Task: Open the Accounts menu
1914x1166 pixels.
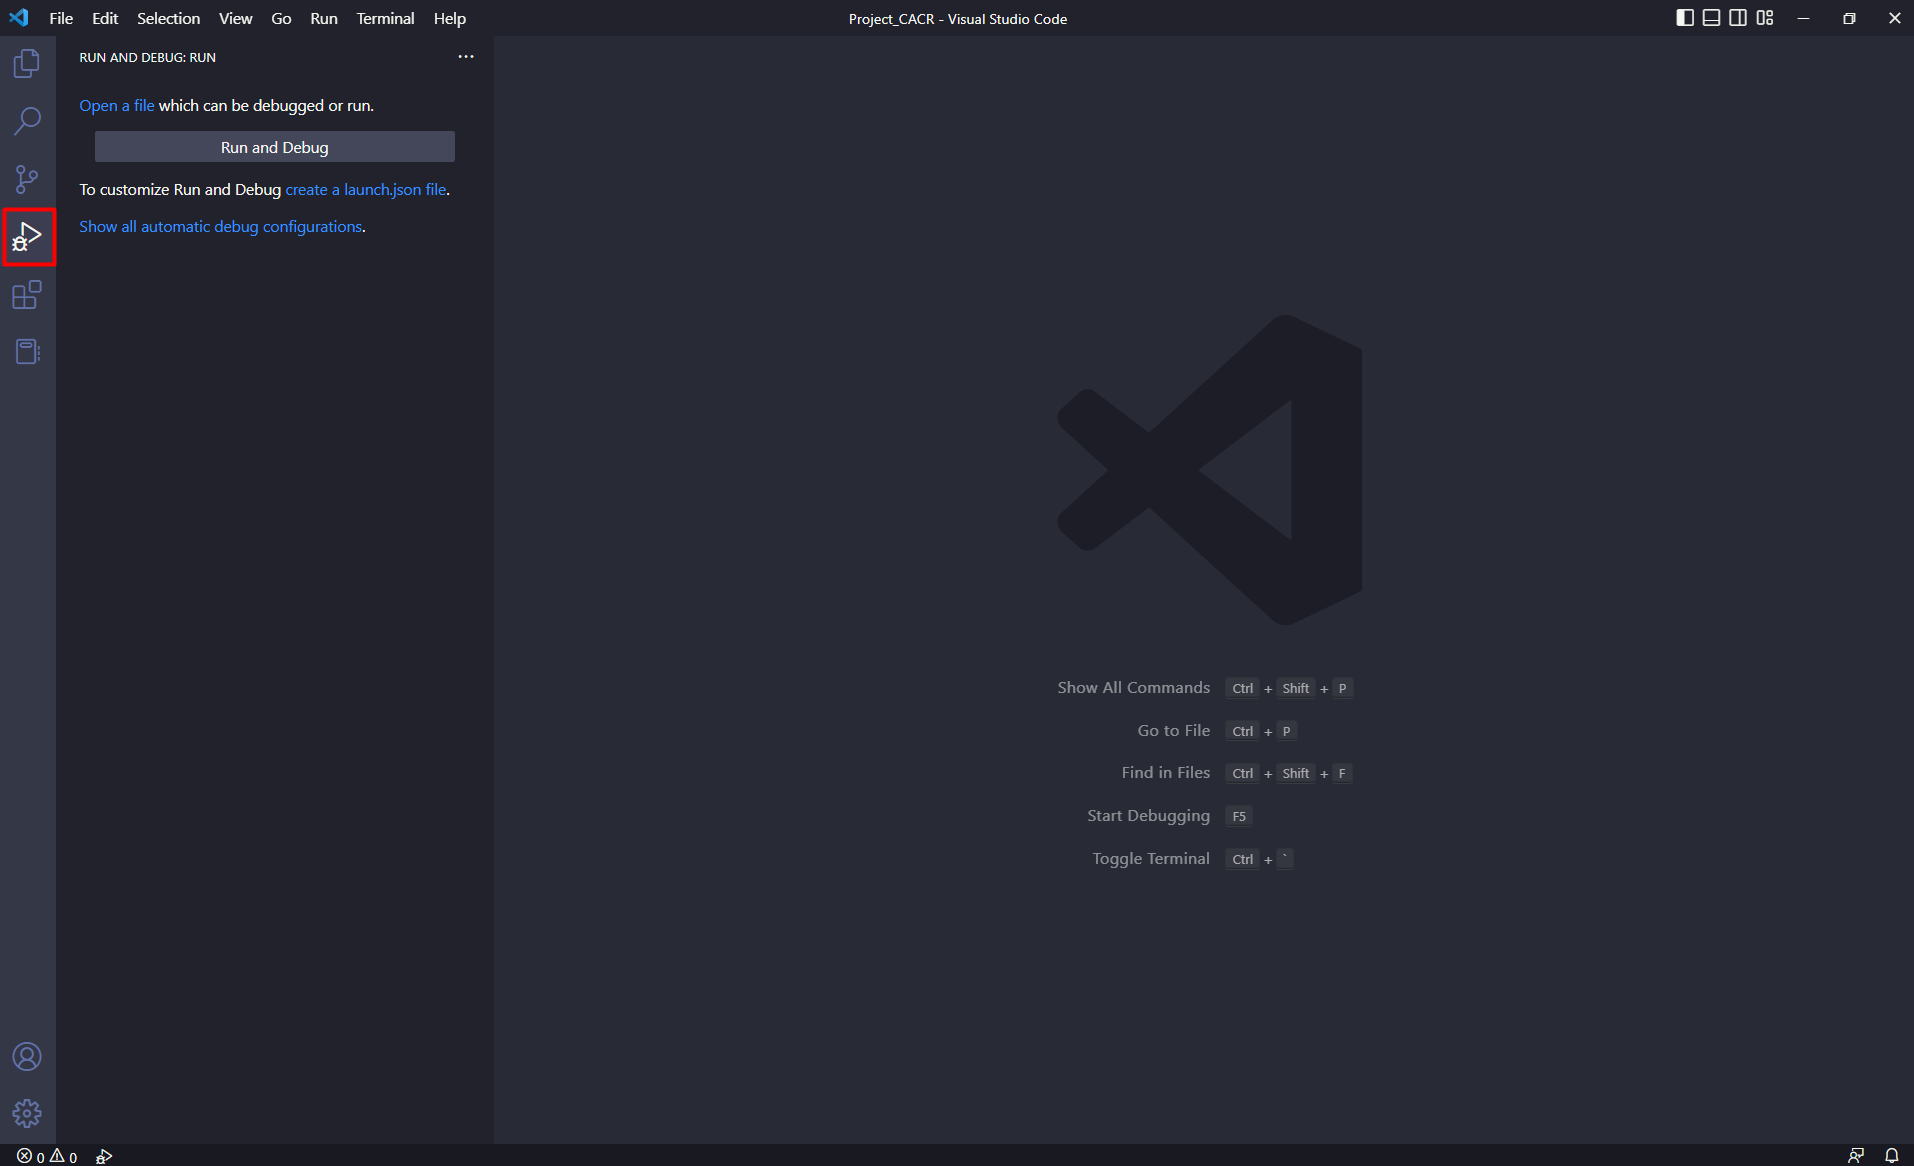Action: click(27, 1056)
